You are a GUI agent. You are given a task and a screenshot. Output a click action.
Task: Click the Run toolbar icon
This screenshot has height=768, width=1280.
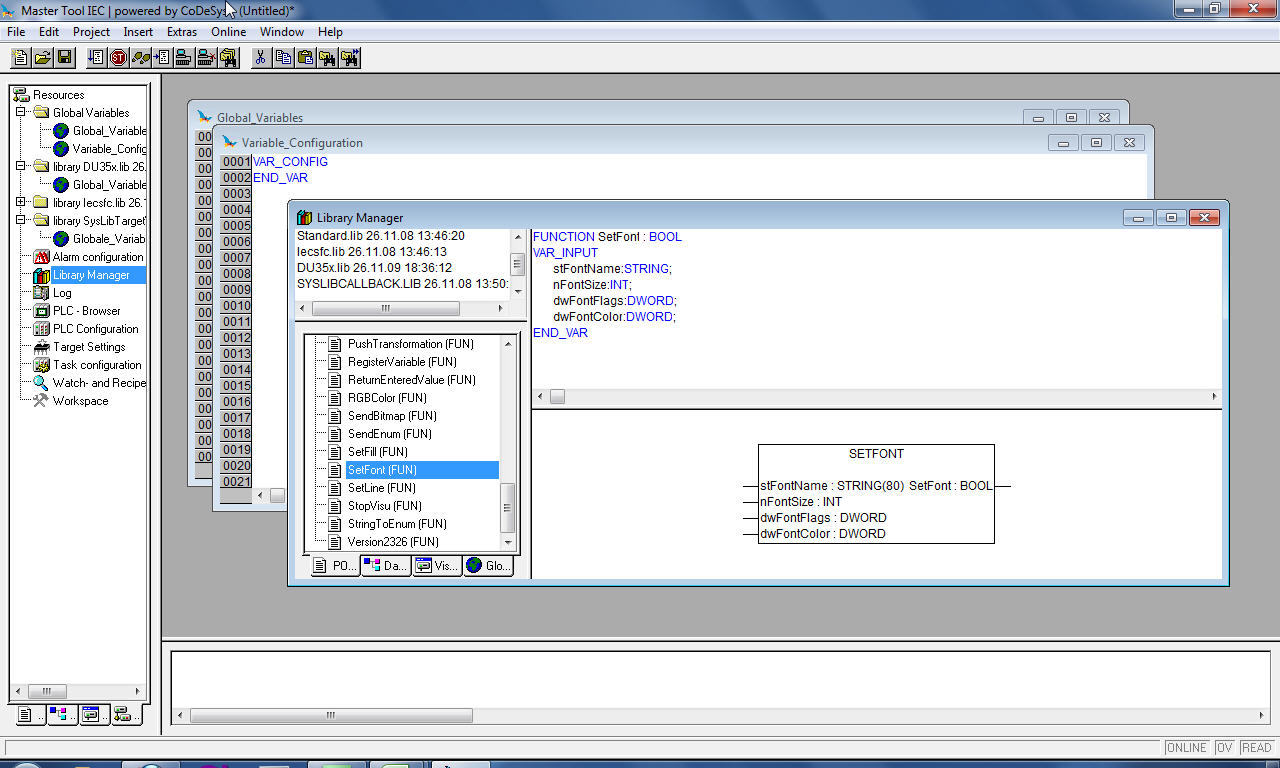point(97,58)
